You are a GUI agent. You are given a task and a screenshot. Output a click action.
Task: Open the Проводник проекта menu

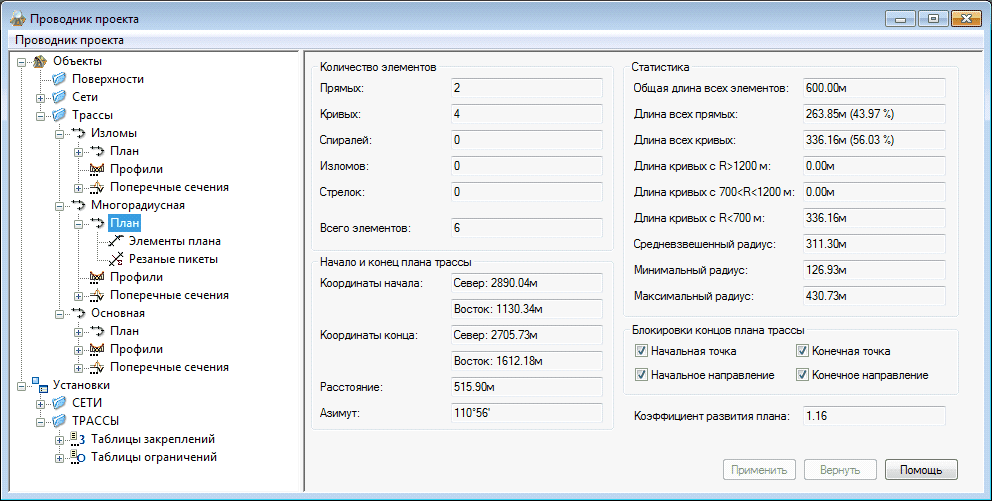coord(67,40)
